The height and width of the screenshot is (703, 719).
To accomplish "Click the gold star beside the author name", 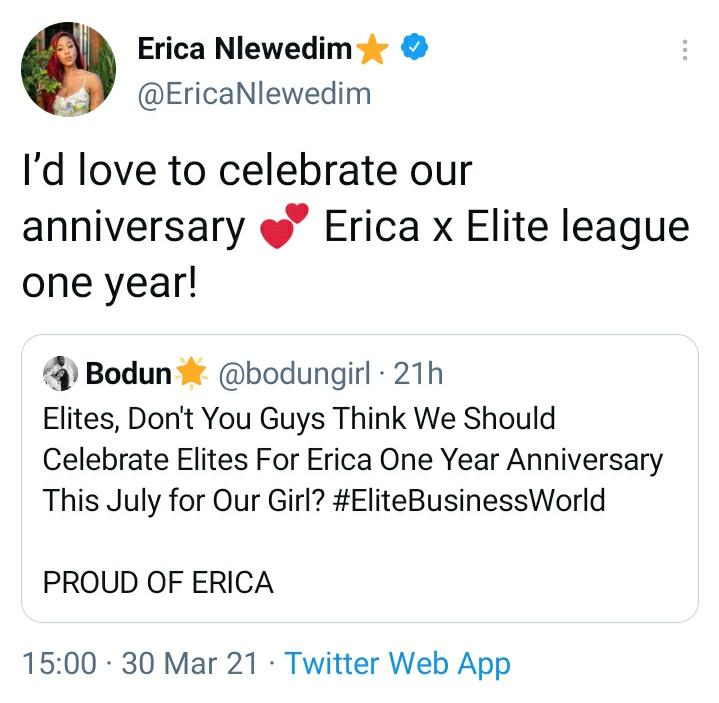I will pyautogui.click(x=372, y=49).
